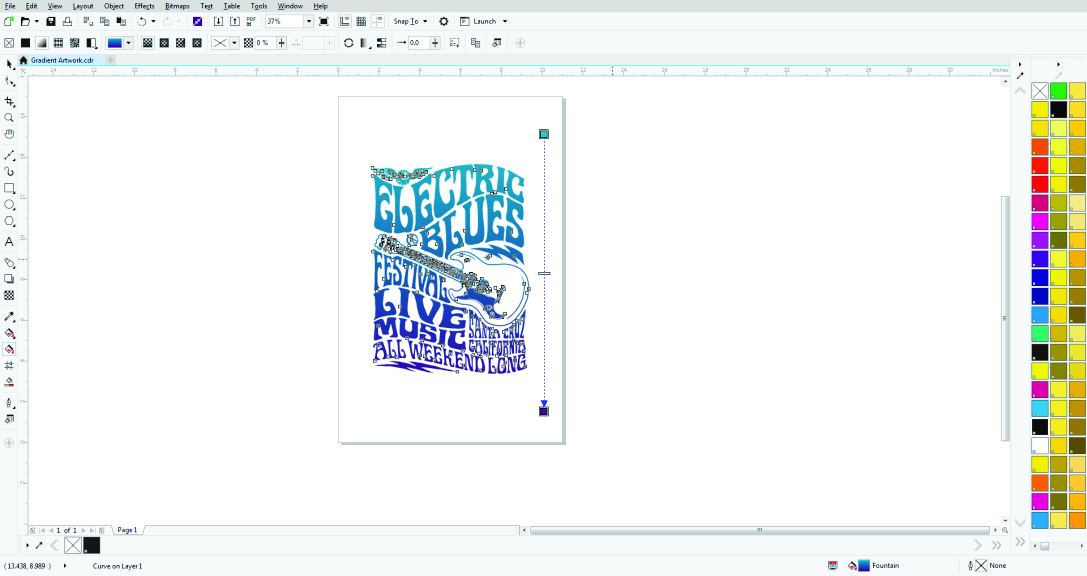Click the Export icon
1087x576 pixels.
235,21
